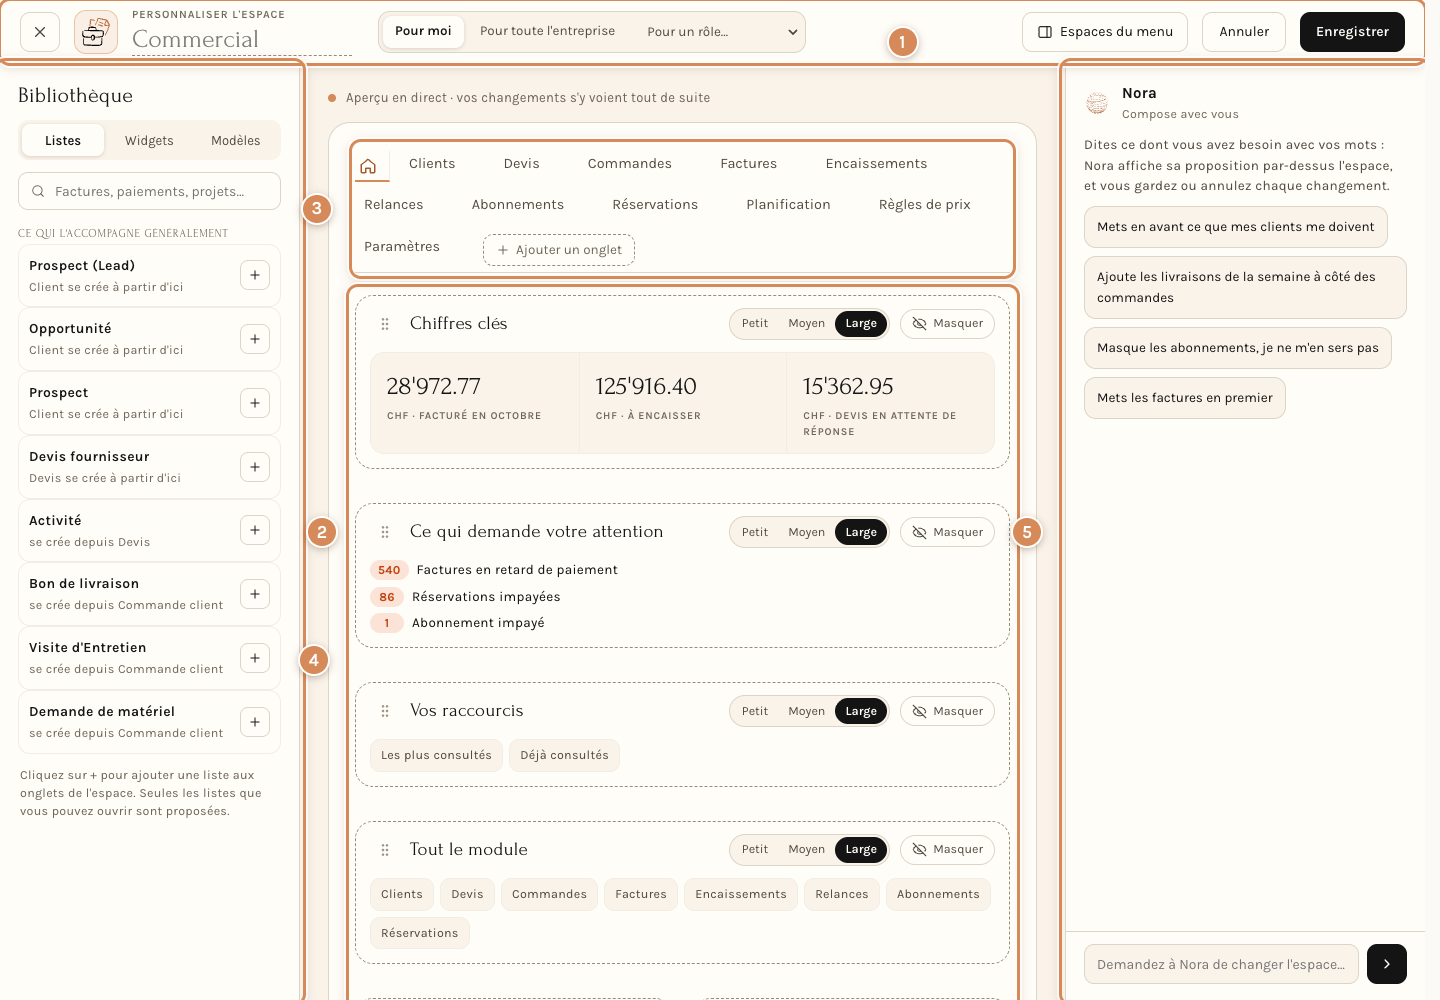Hide the Chiffres clés widget

click(948, 324)
